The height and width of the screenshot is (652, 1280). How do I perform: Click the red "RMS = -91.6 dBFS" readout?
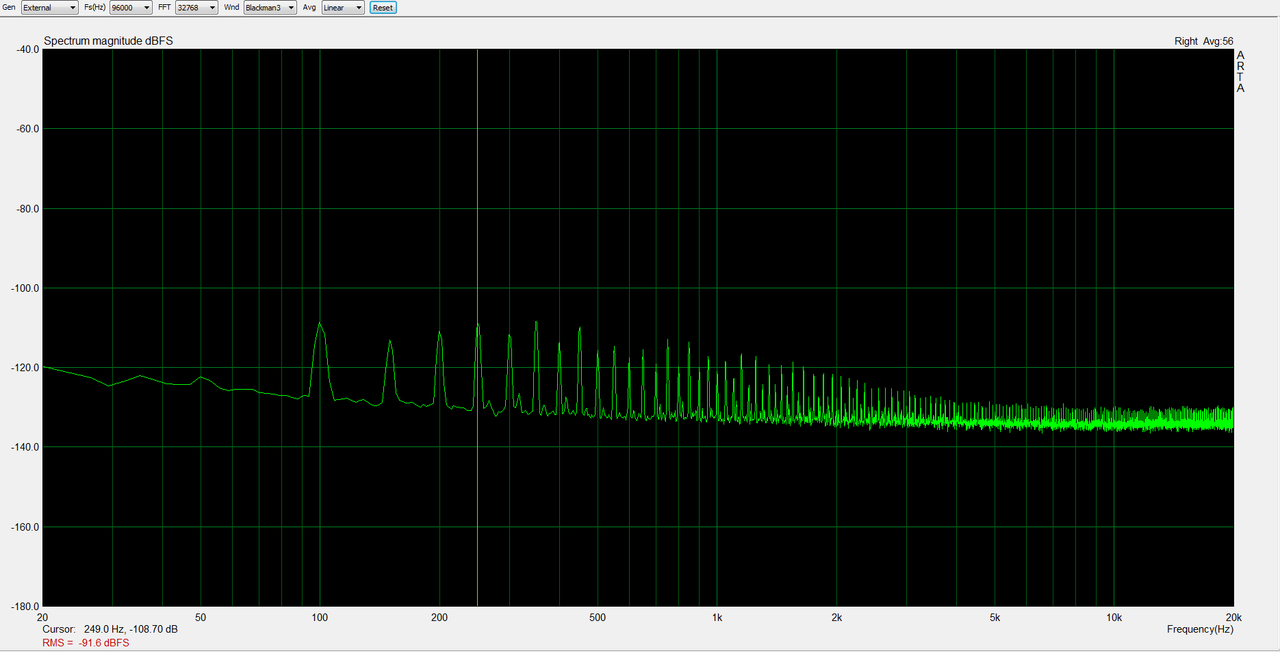[x=85, y=642]
